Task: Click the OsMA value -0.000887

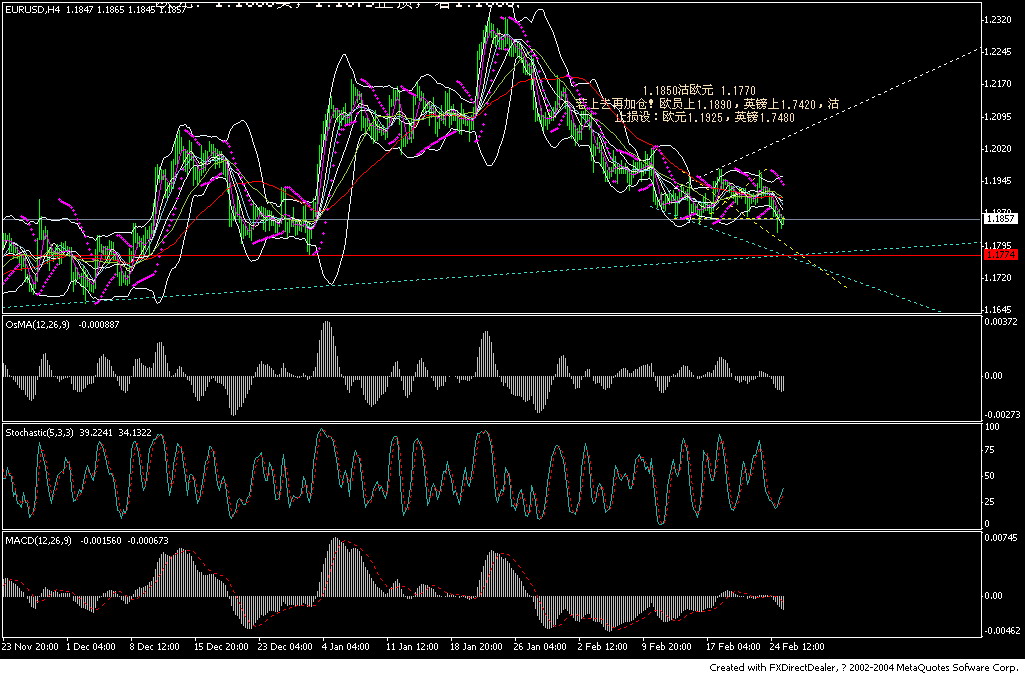Action: (x=99, y=324)
